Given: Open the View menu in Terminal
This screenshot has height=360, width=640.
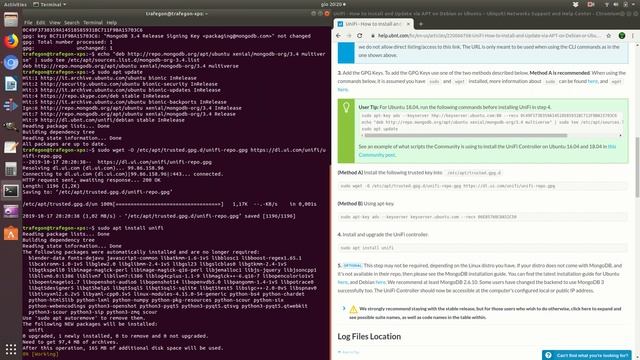Looking at the screenshot, I should pyautogui.click(x=55, y=22).
